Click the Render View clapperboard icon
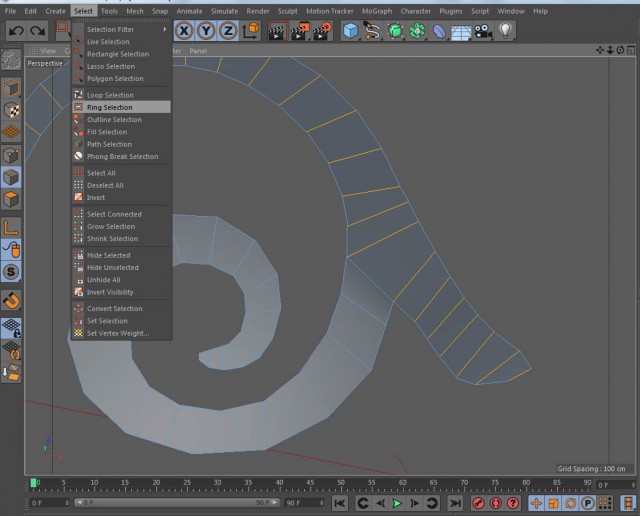640x516 pixels. pyautogui.click(x=277, y=31)
